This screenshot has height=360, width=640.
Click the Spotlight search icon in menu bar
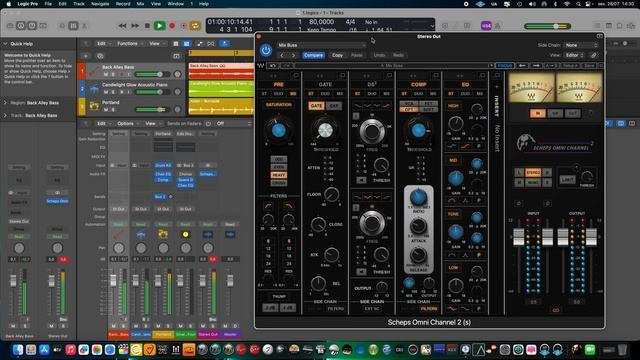(x=578, y=4)
